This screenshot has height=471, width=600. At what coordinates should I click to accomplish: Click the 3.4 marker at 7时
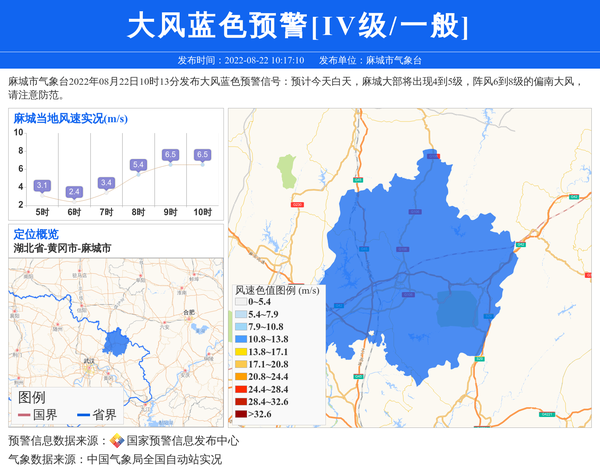tap(106, 182)
